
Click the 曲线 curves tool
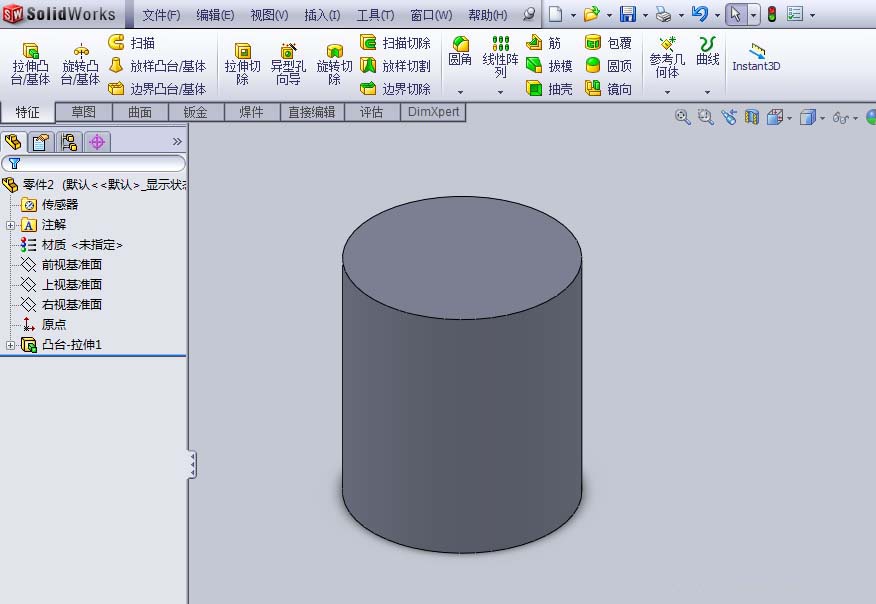tap(707, 51)
